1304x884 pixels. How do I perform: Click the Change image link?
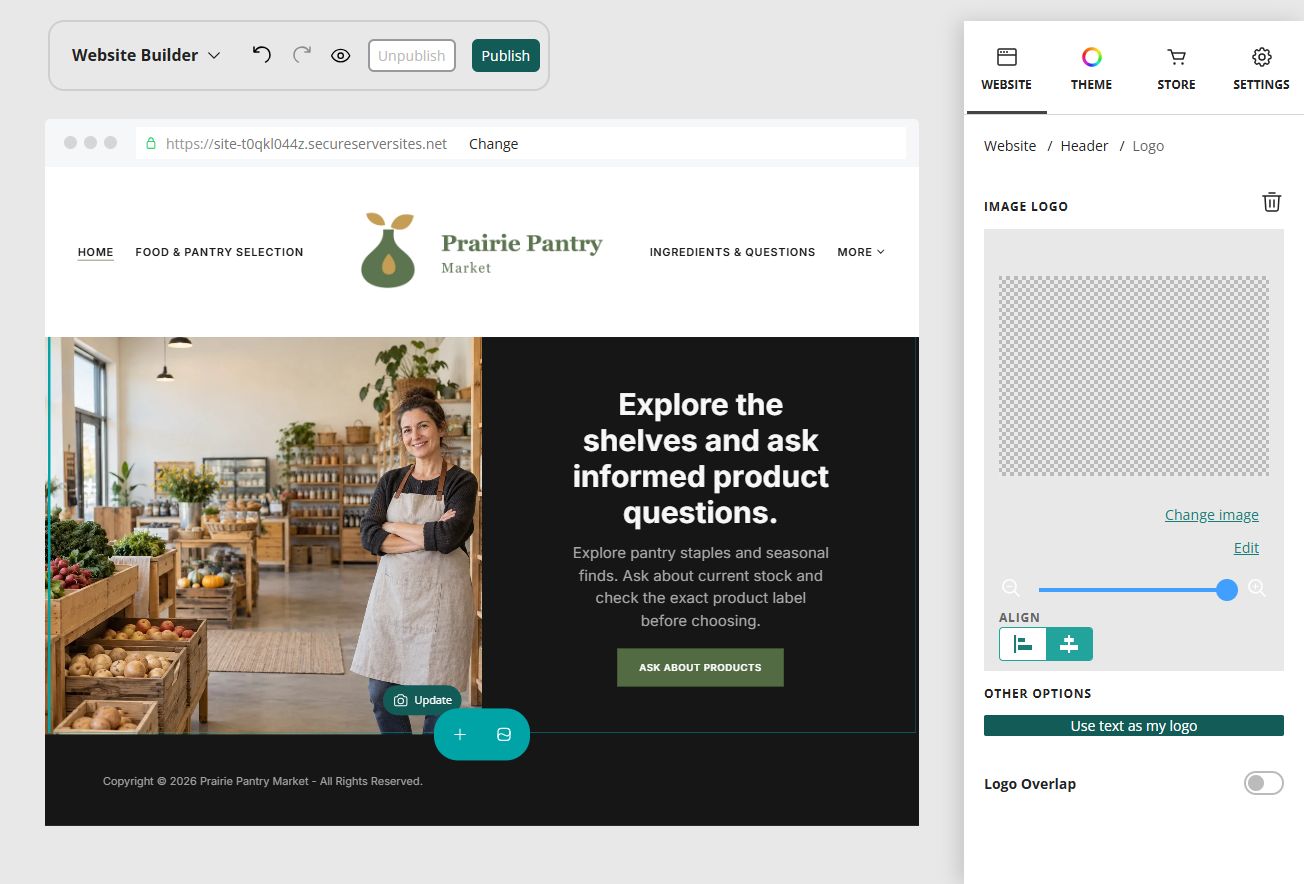point(1212,515)
